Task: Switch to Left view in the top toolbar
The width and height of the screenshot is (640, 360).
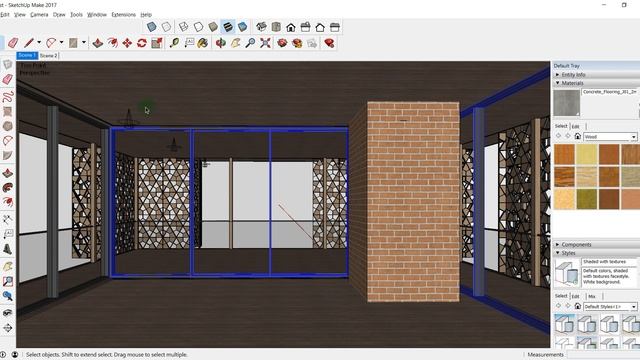Action: tap(335, 27)
